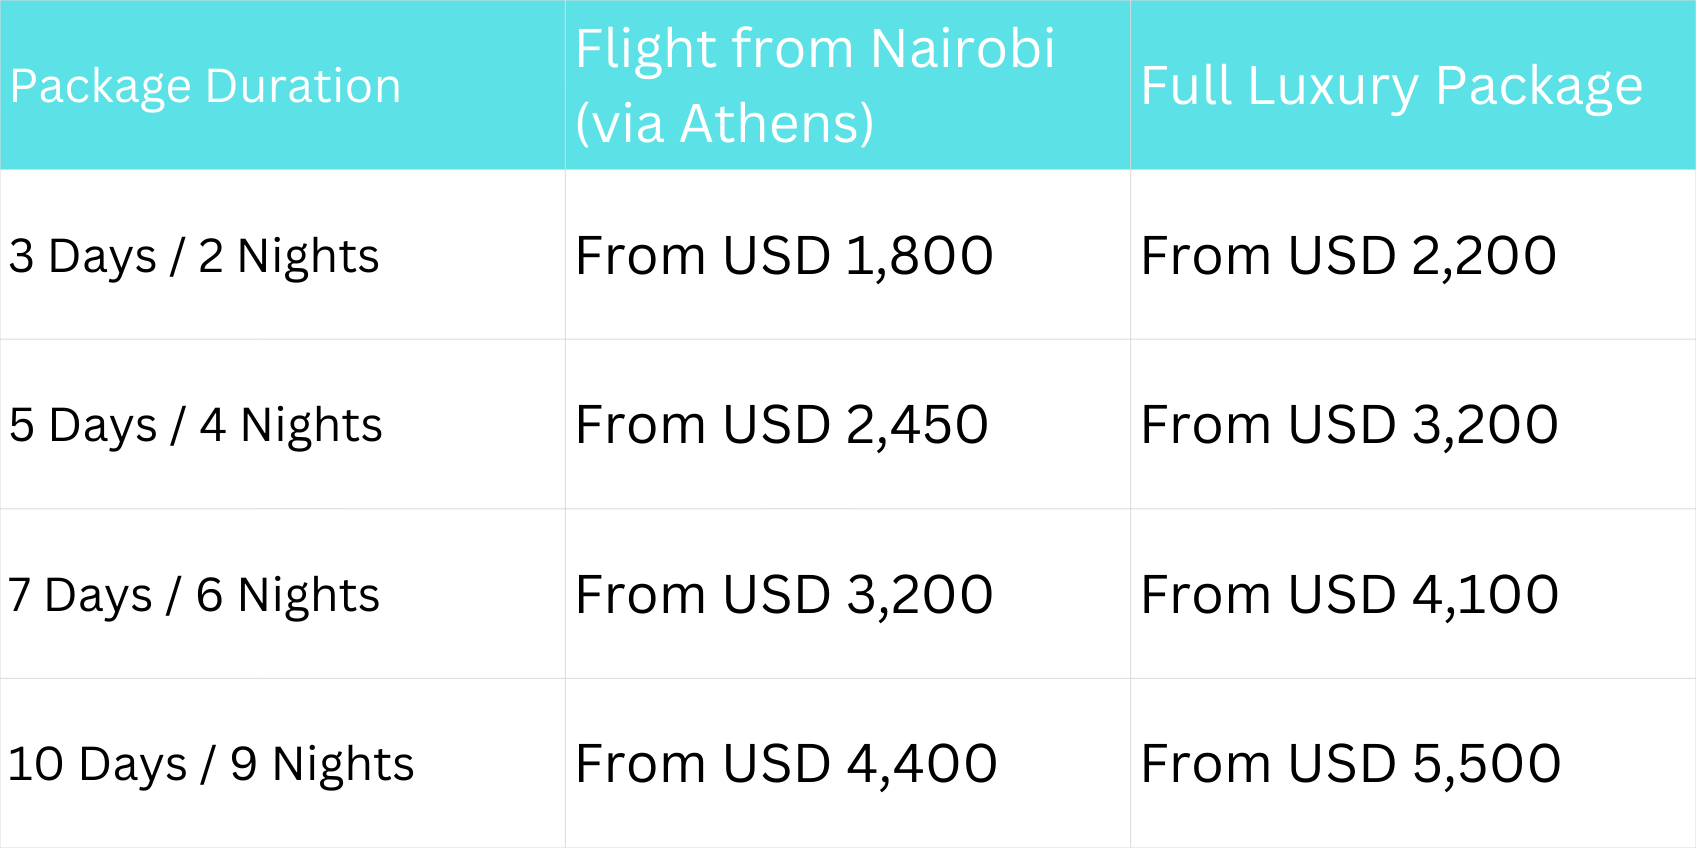The height and width of the screenshot is (848, 1696).
Task: Select the "Full Luxury Package" column header
Action: click(1391, 86)
